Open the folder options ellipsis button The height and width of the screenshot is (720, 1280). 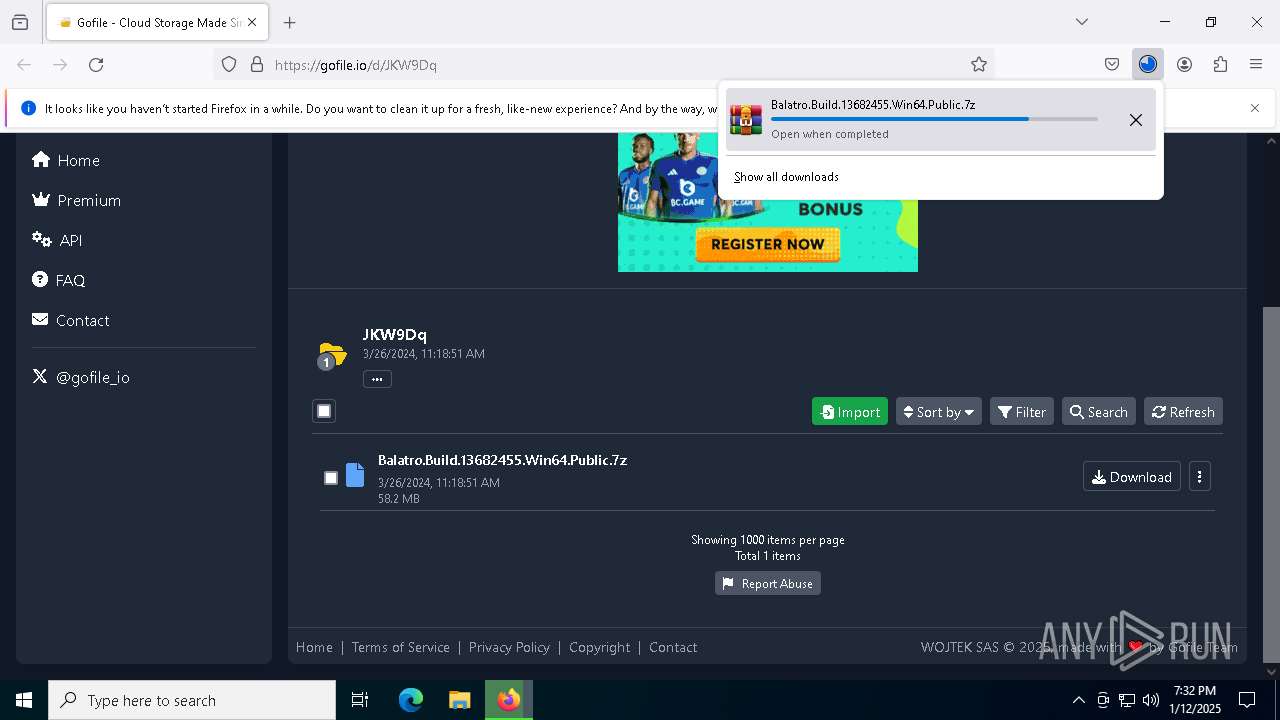(x=377, y=379)
